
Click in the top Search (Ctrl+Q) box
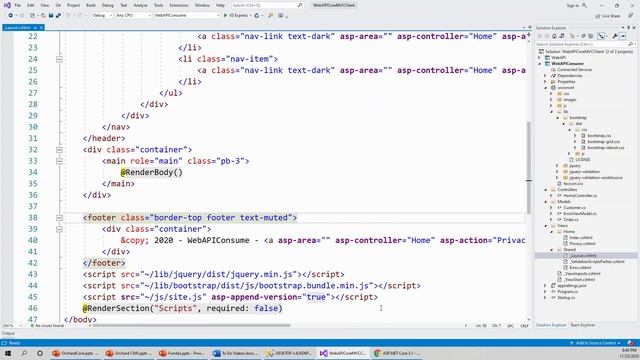(x=267, y=5)
